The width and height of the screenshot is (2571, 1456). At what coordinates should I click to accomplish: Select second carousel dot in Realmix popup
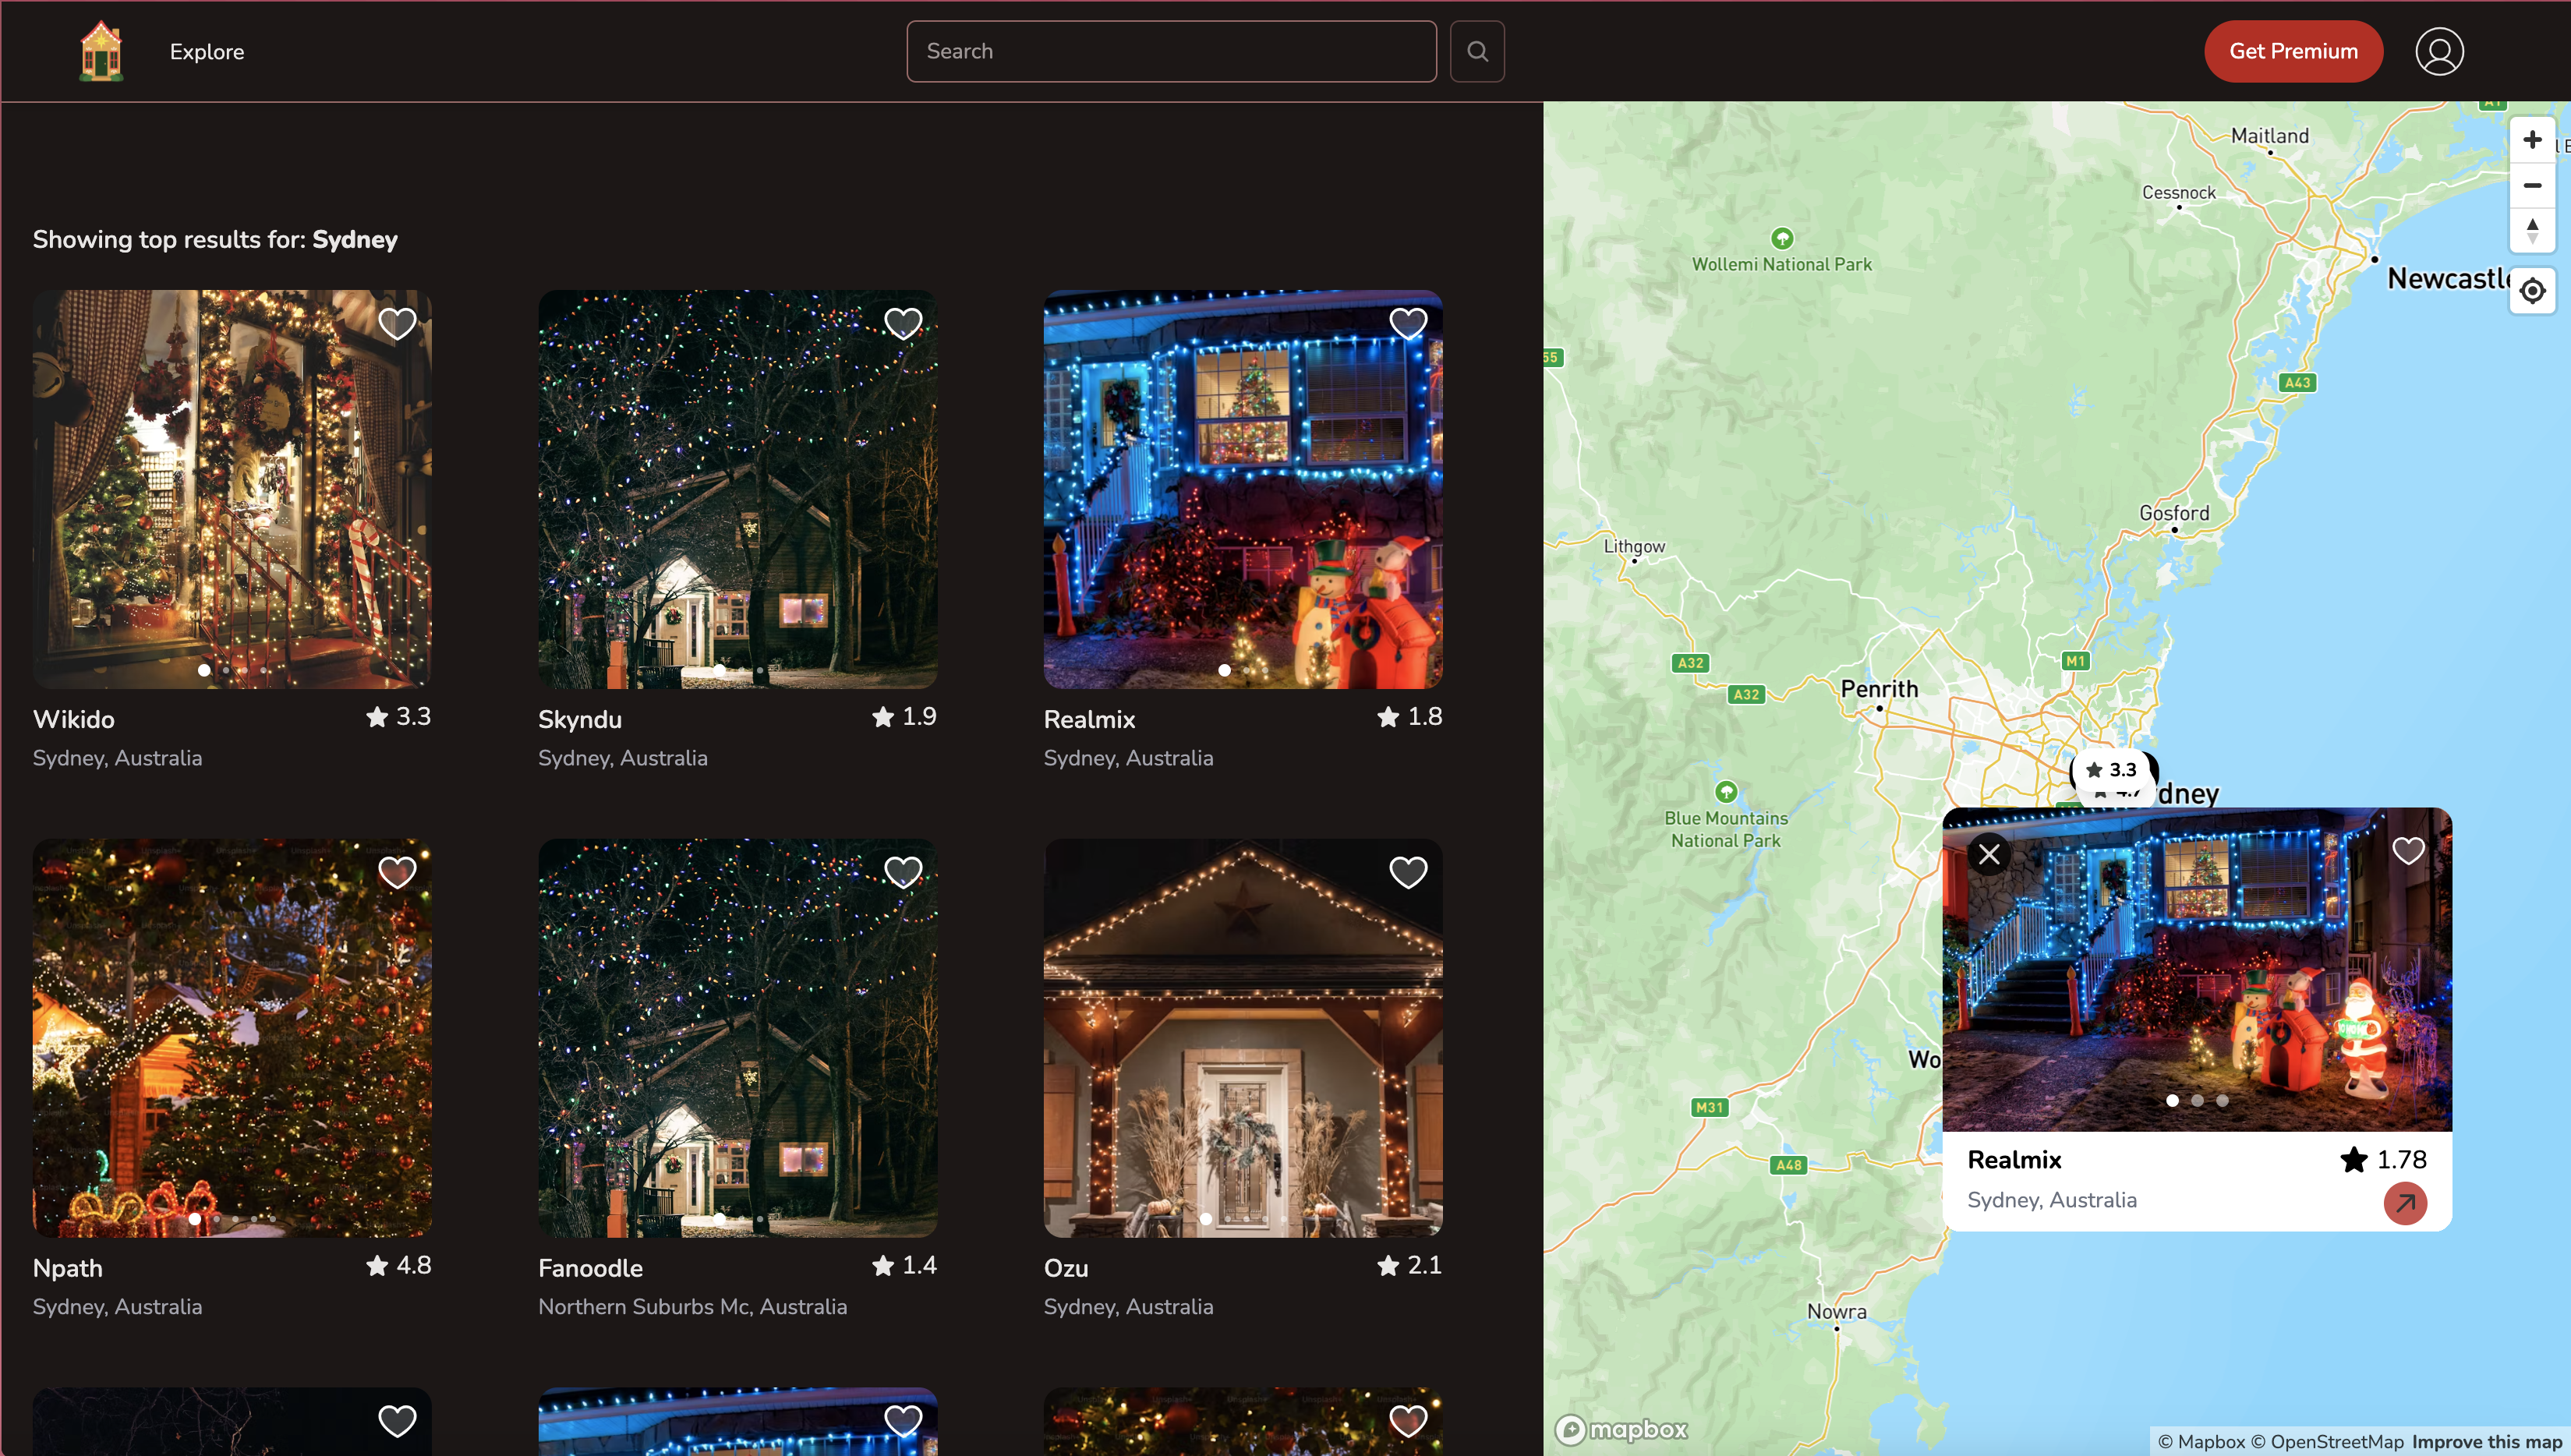pos(2197,1100)
